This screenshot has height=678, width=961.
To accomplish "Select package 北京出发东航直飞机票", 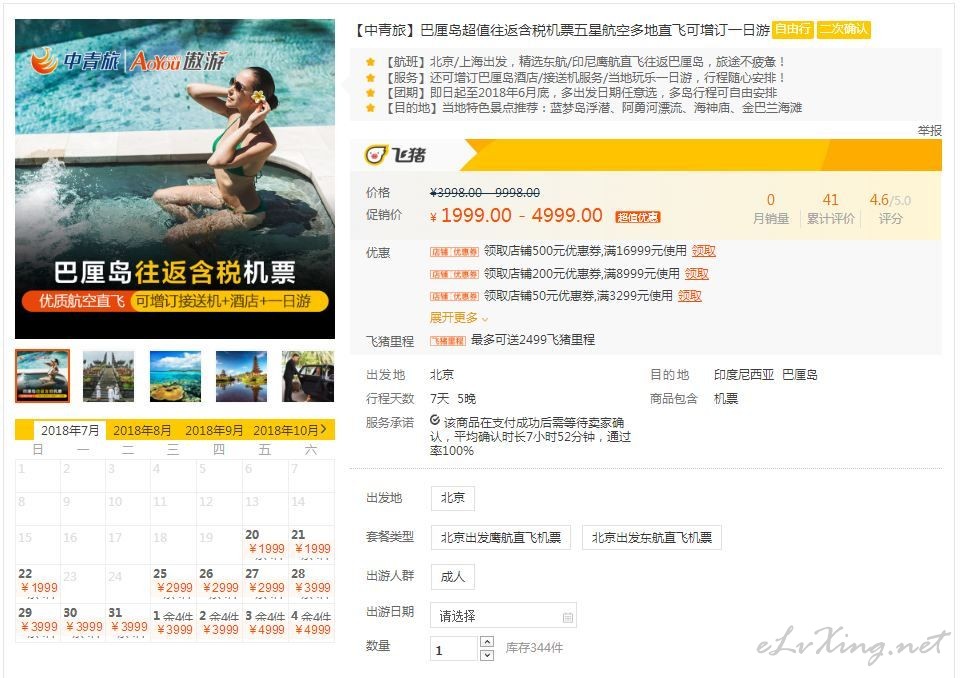I will [651, 537].
